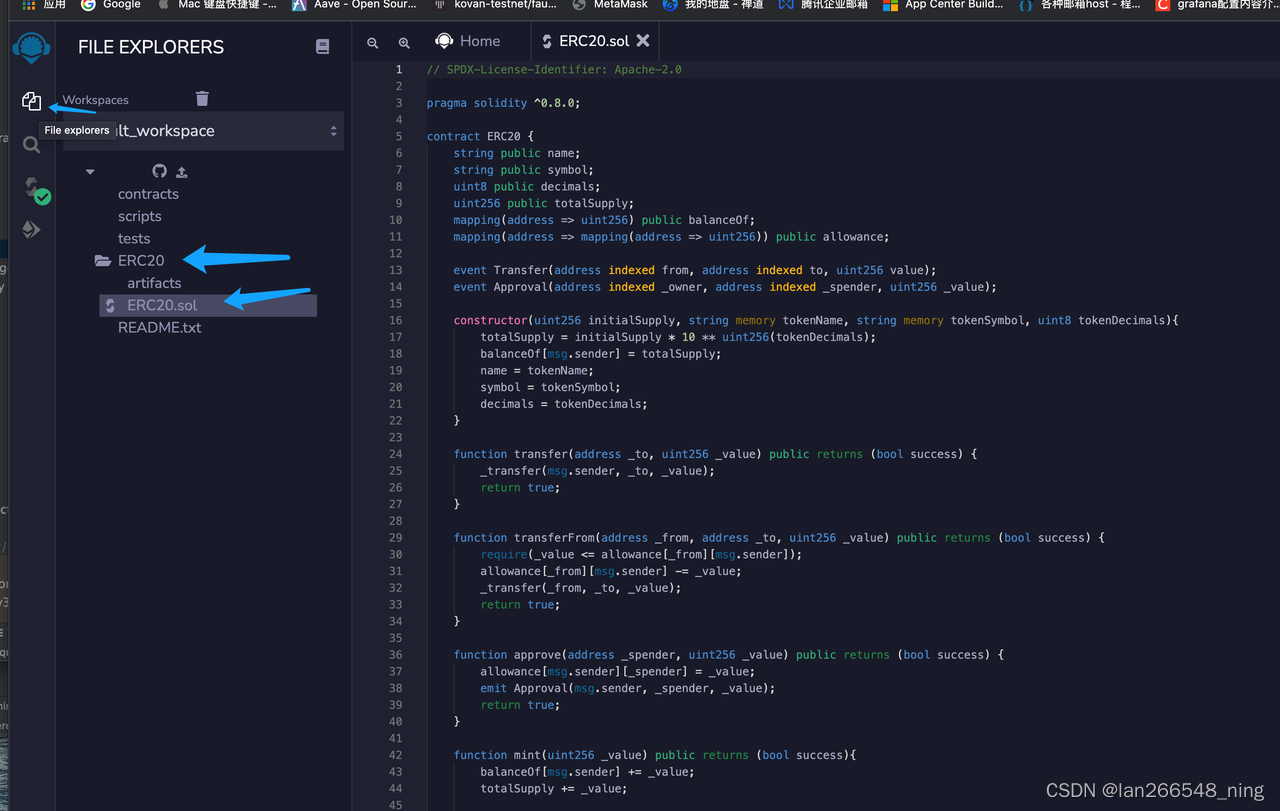Click the 'event Transfer' declaration line

[x=695, y=270]
